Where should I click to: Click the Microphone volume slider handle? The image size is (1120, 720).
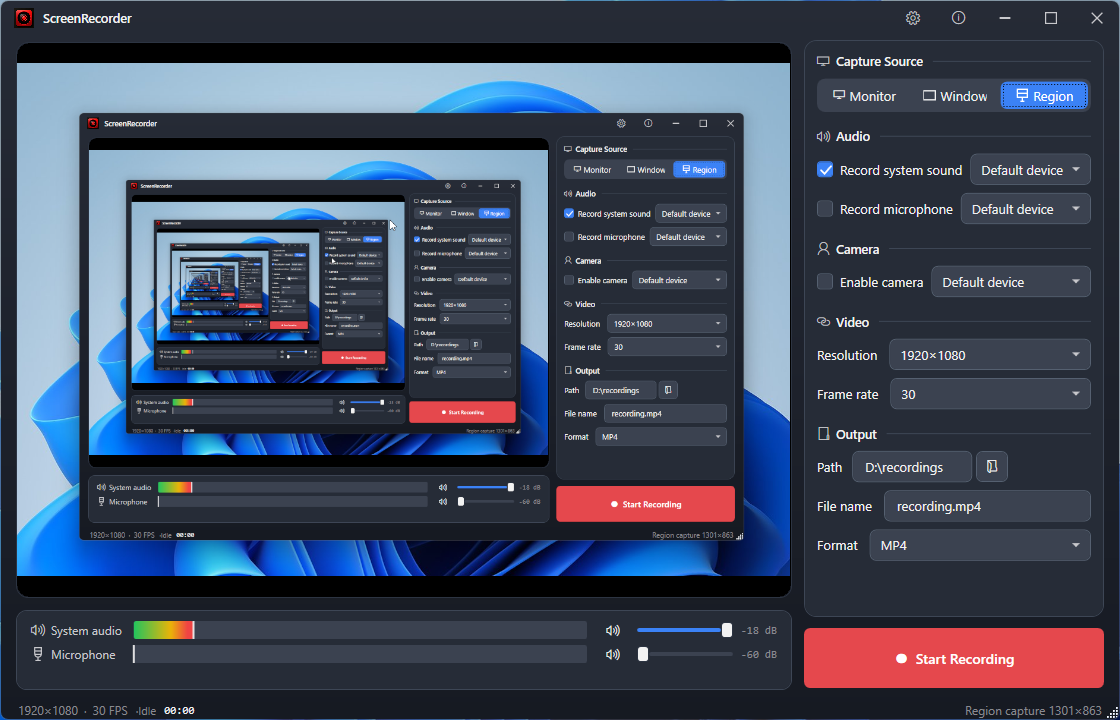coord(643,654)
